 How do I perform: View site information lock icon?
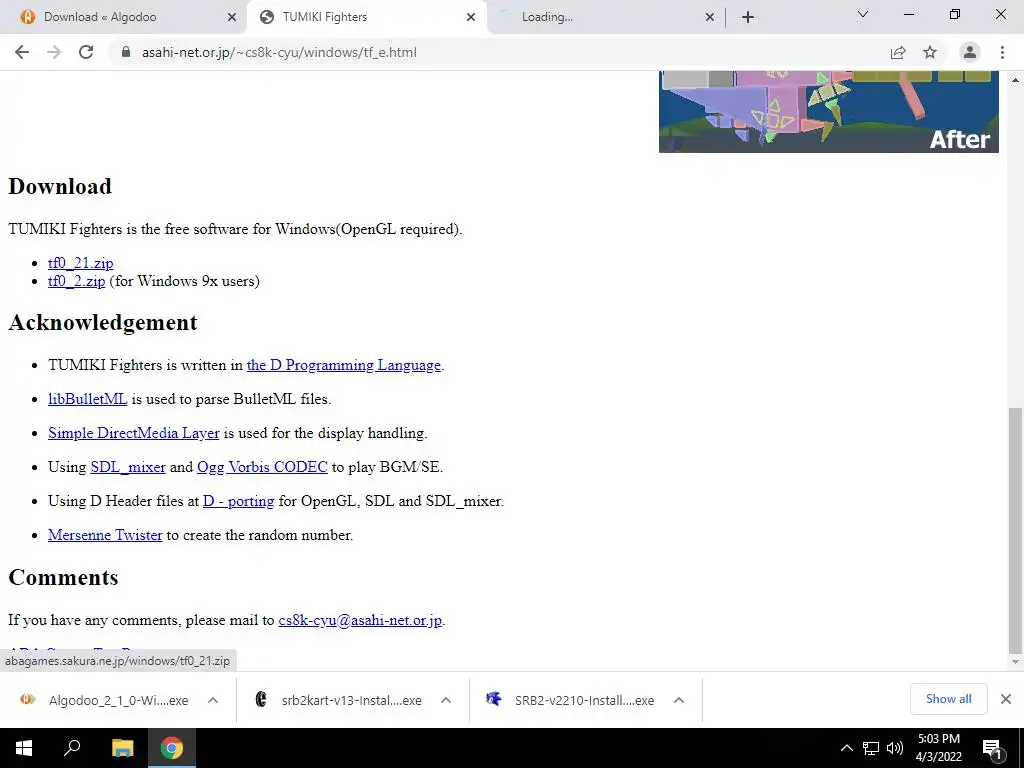tap(126, 52)
